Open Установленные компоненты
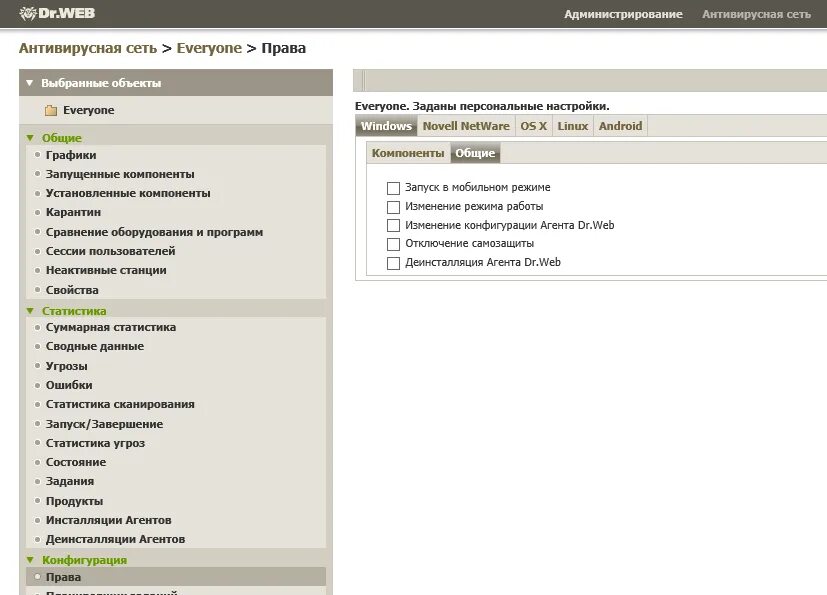The width and height of the screenshot is (827, 595). [128, 193]
